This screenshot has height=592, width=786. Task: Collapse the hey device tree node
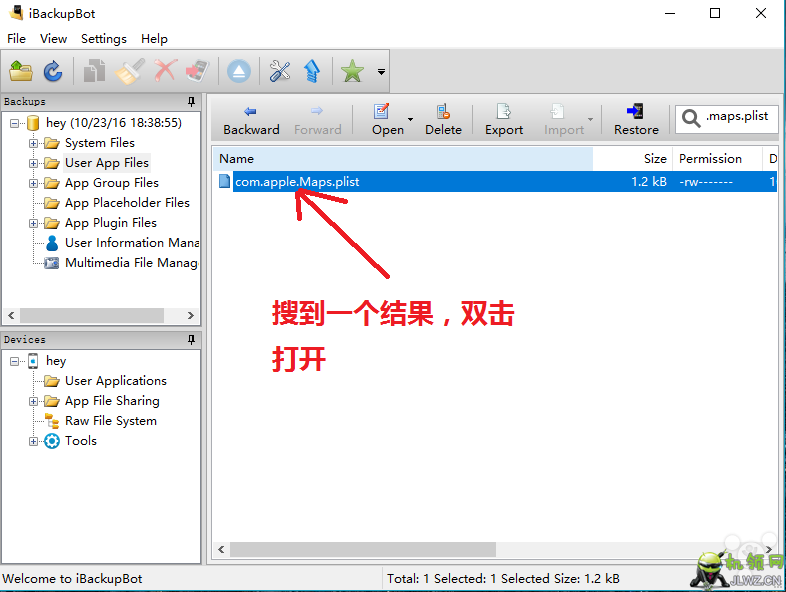[15, 361]
